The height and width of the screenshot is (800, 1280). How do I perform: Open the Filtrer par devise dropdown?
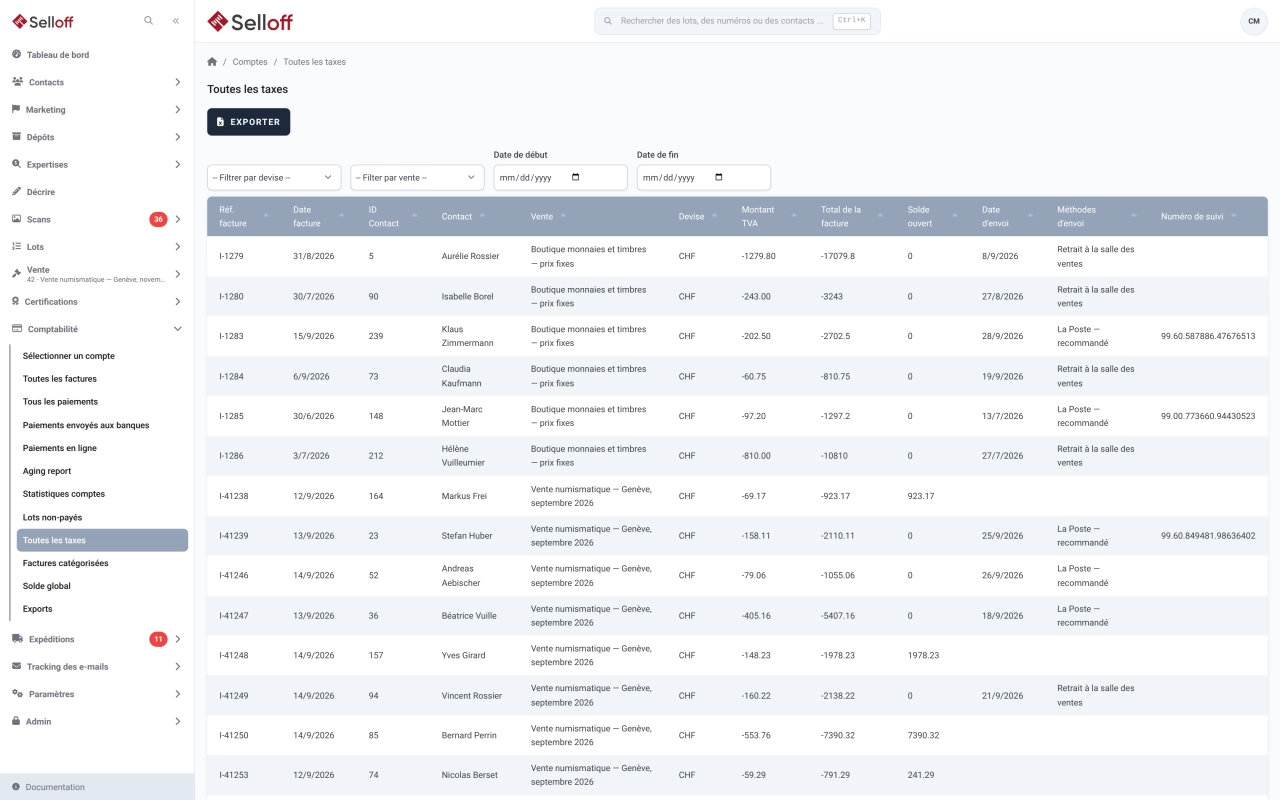(274, 177)
